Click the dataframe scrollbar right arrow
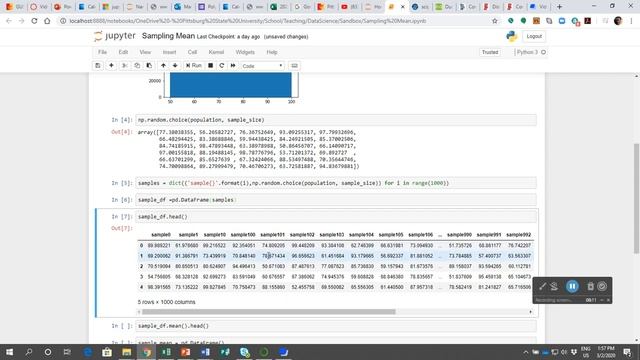Image resolution: width=640 pixels, height=360 pixels. (530, 312)
